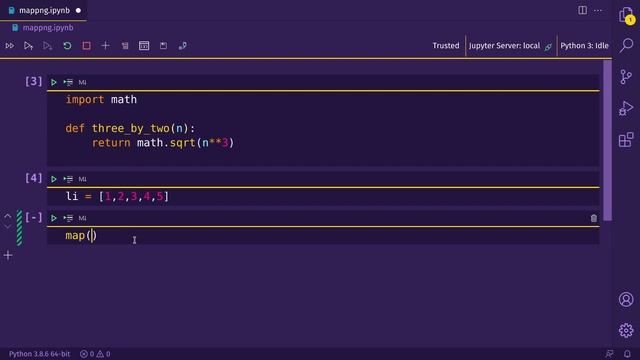Open Accounts menu in activity bar
Screen dimensions: 640x360
(x=626, y=300)
